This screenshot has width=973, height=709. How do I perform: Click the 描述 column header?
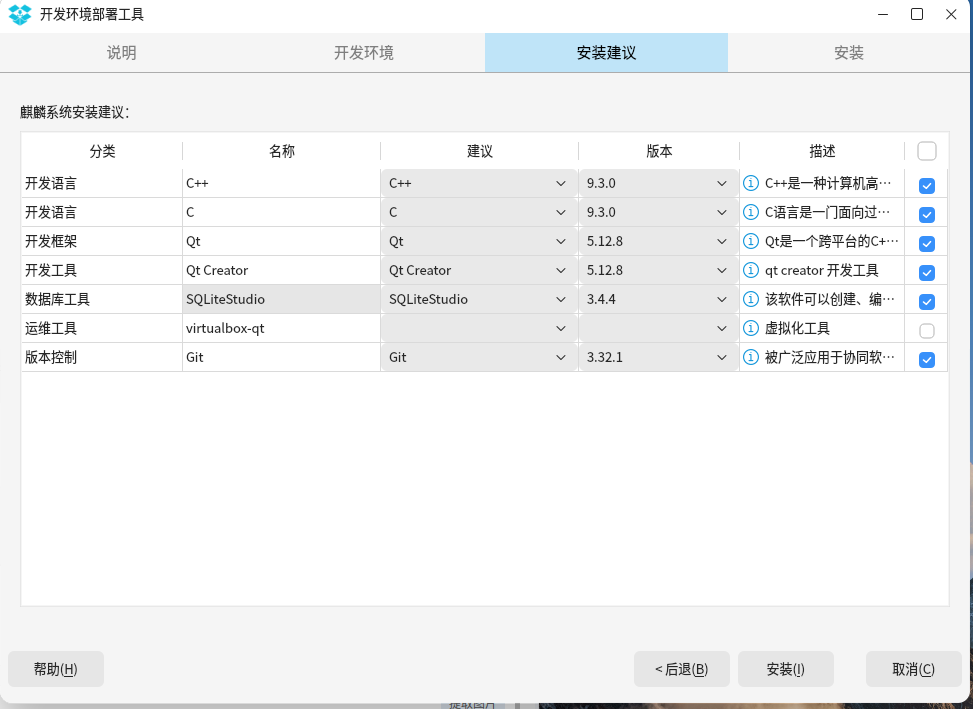click(x=822, y=151)
